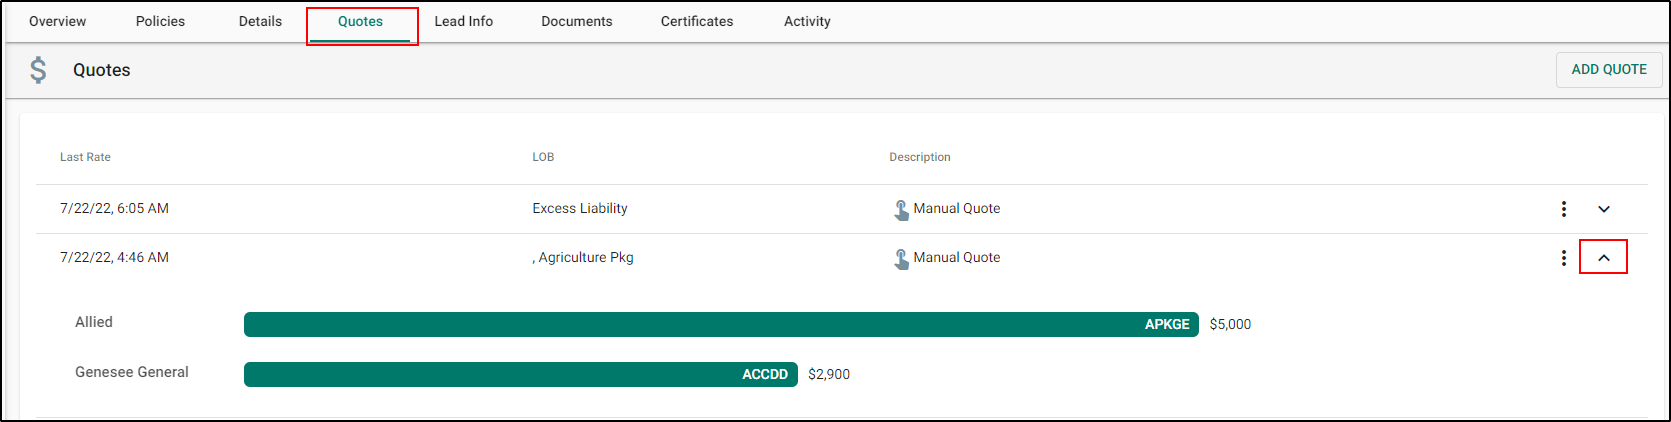The image size is (1671, 422).
Task: Open the Certificates tab
Action: point(697,21)
